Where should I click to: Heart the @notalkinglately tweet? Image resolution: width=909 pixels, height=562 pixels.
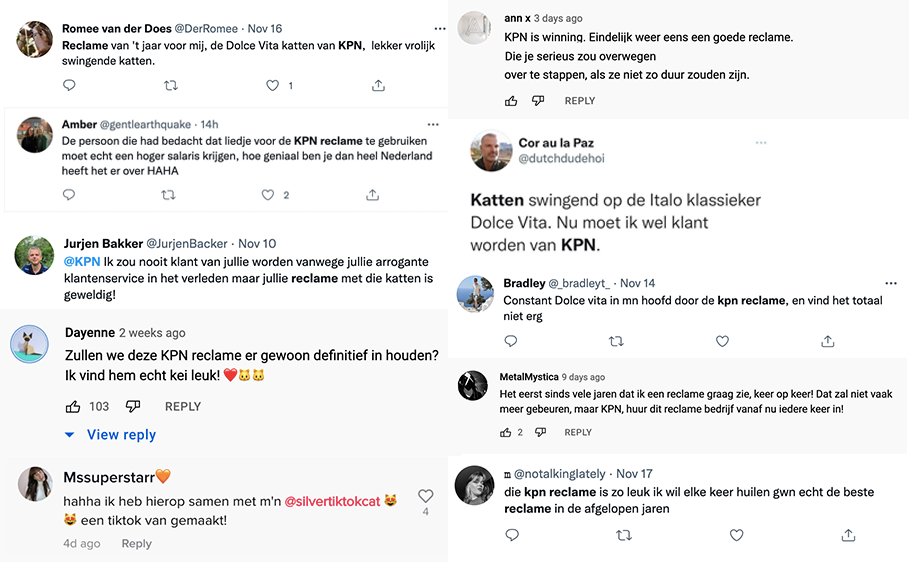pyautogui.click(x=736, y=535)
